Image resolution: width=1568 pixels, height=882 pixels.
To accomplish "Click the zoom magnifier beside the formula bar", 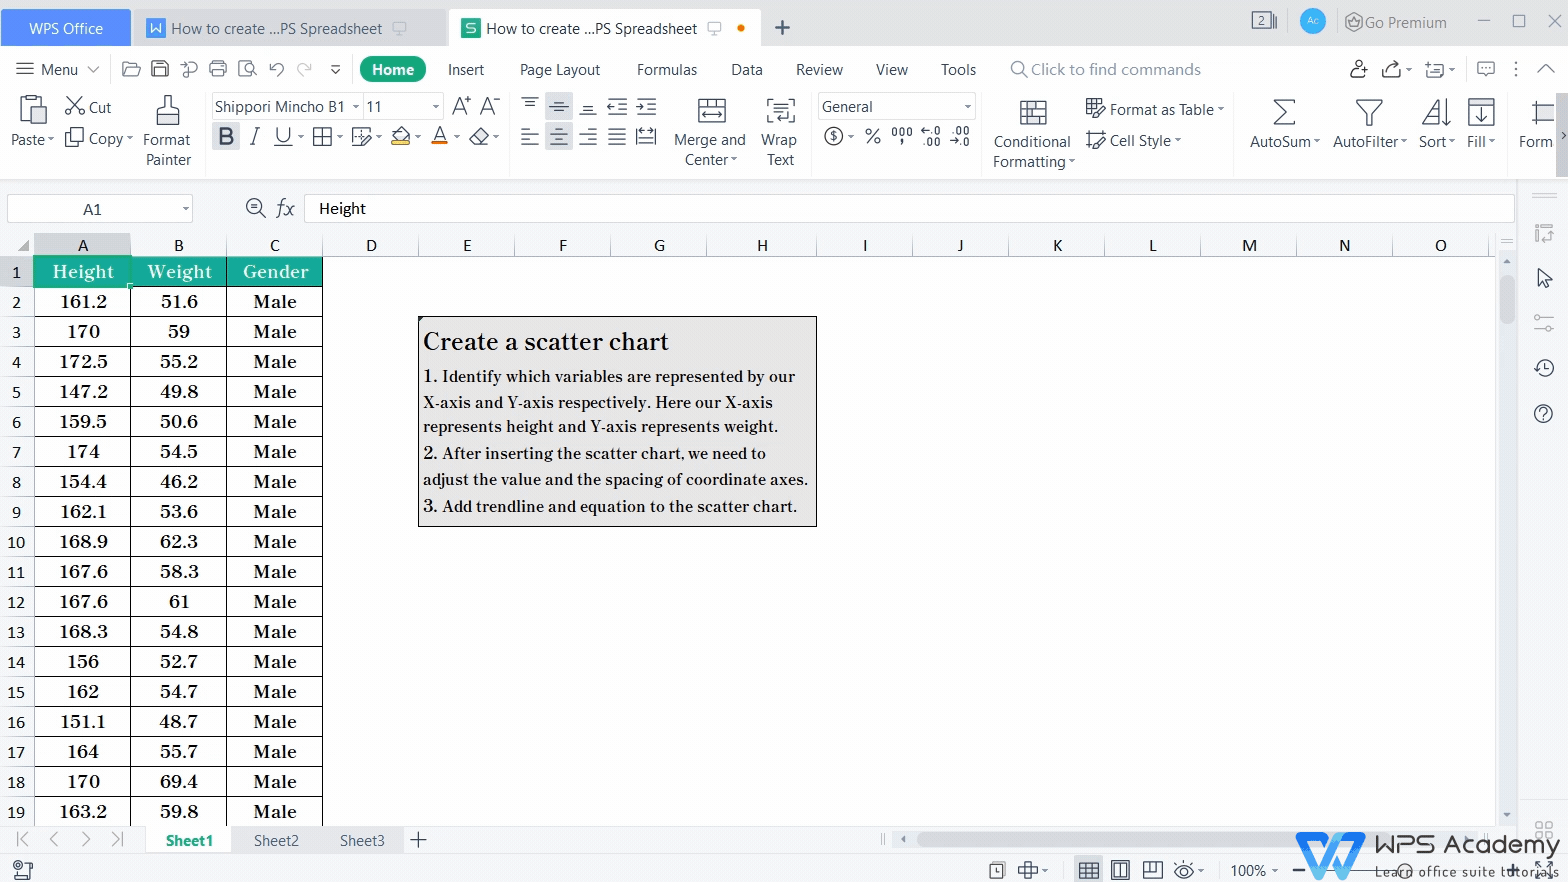I will [255, 208].
